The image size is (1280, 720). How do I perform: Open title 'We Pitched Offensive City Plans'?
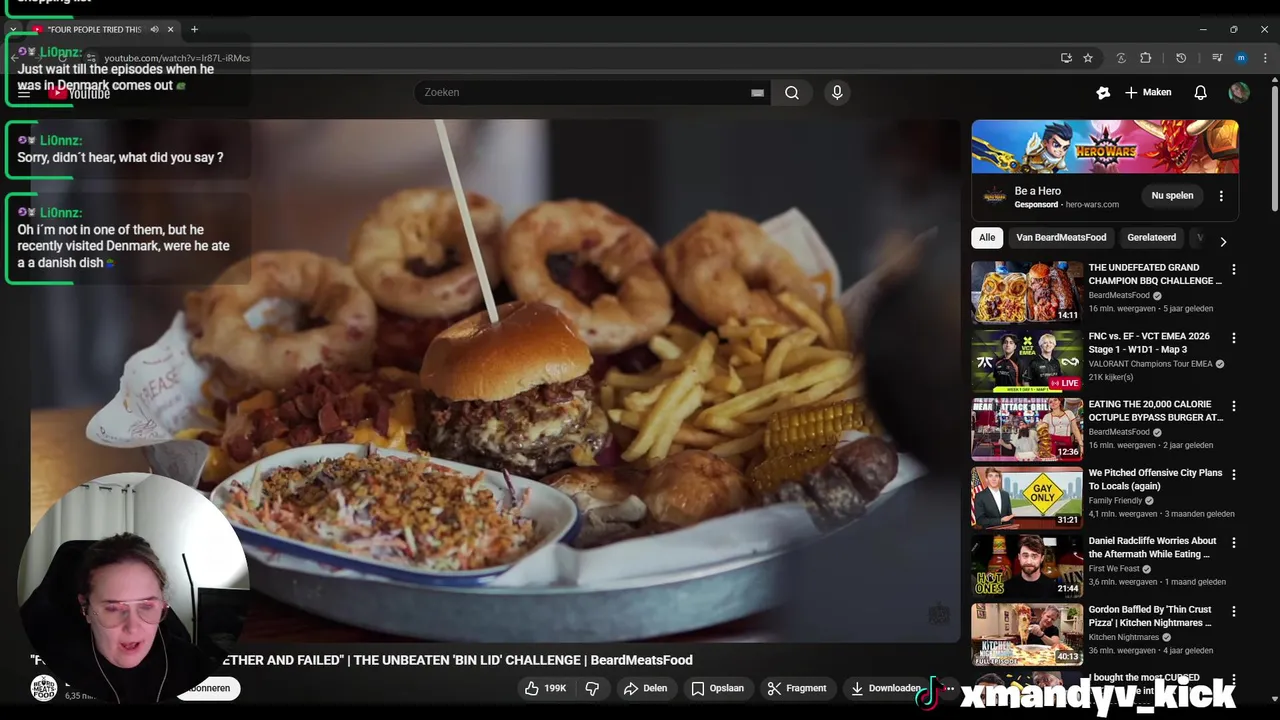tap(1155, 479)
